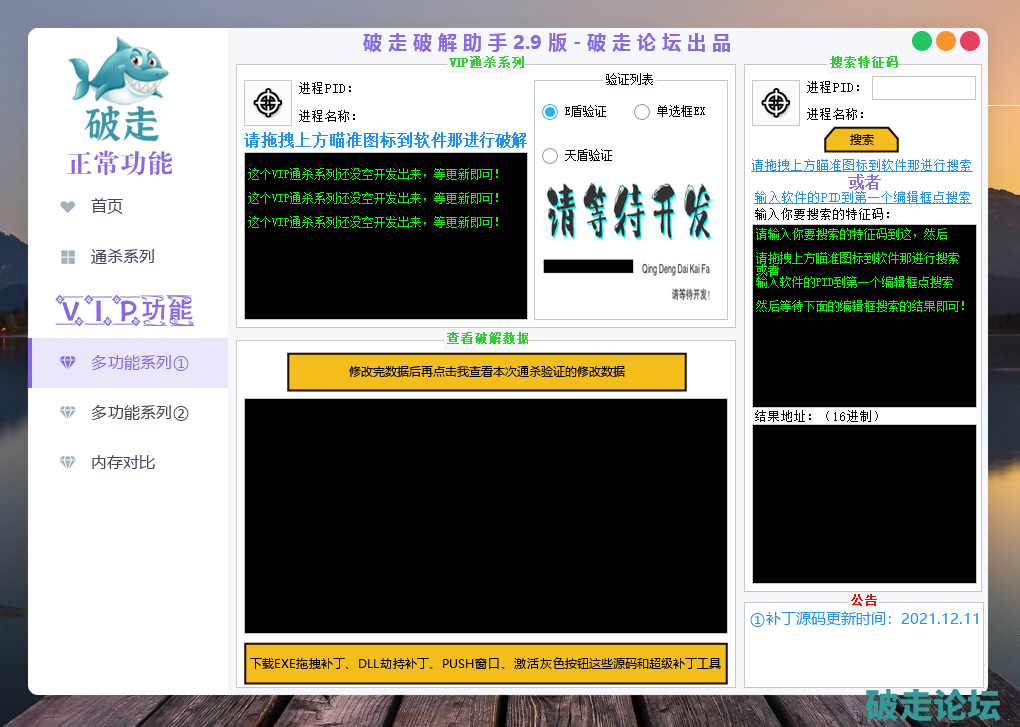The width and height of the screenshot is (1020, 727).
Task: Click the crosshair target icon in 搜索特征码 panel
Action: tap(775, 103)
